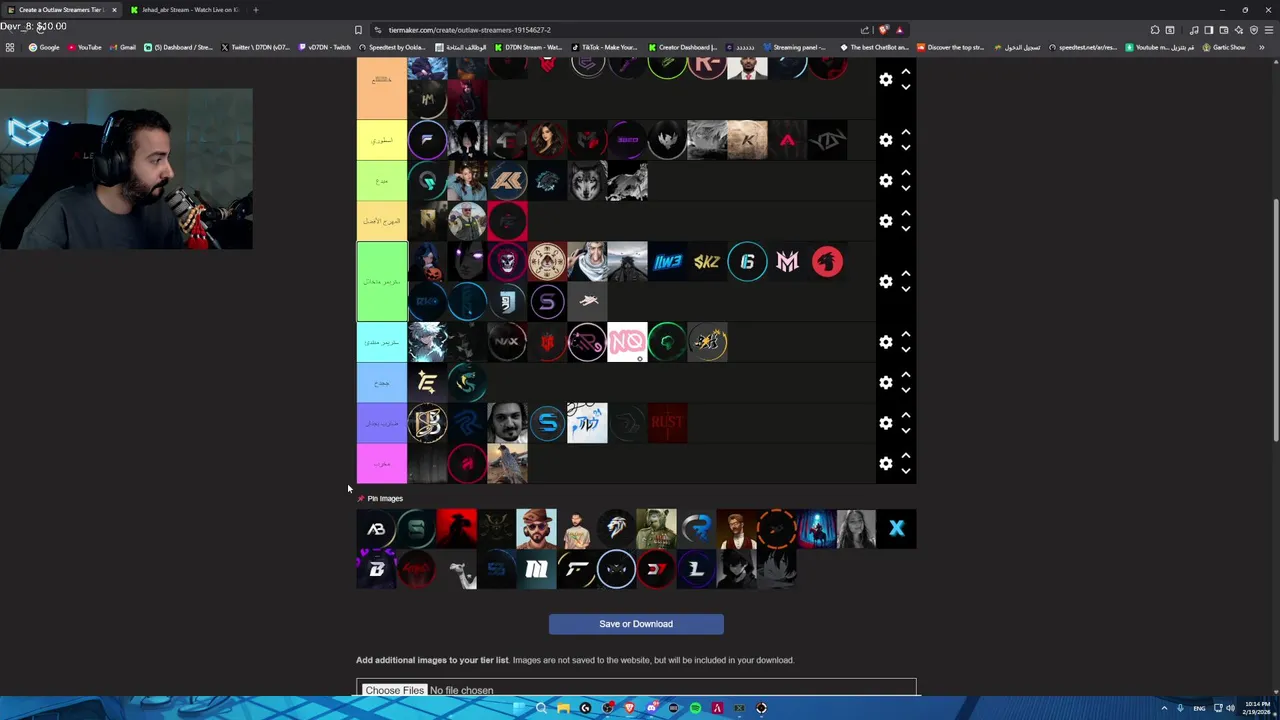
Task: Select the falcon photo in pink tier
Action: point(507,464)
